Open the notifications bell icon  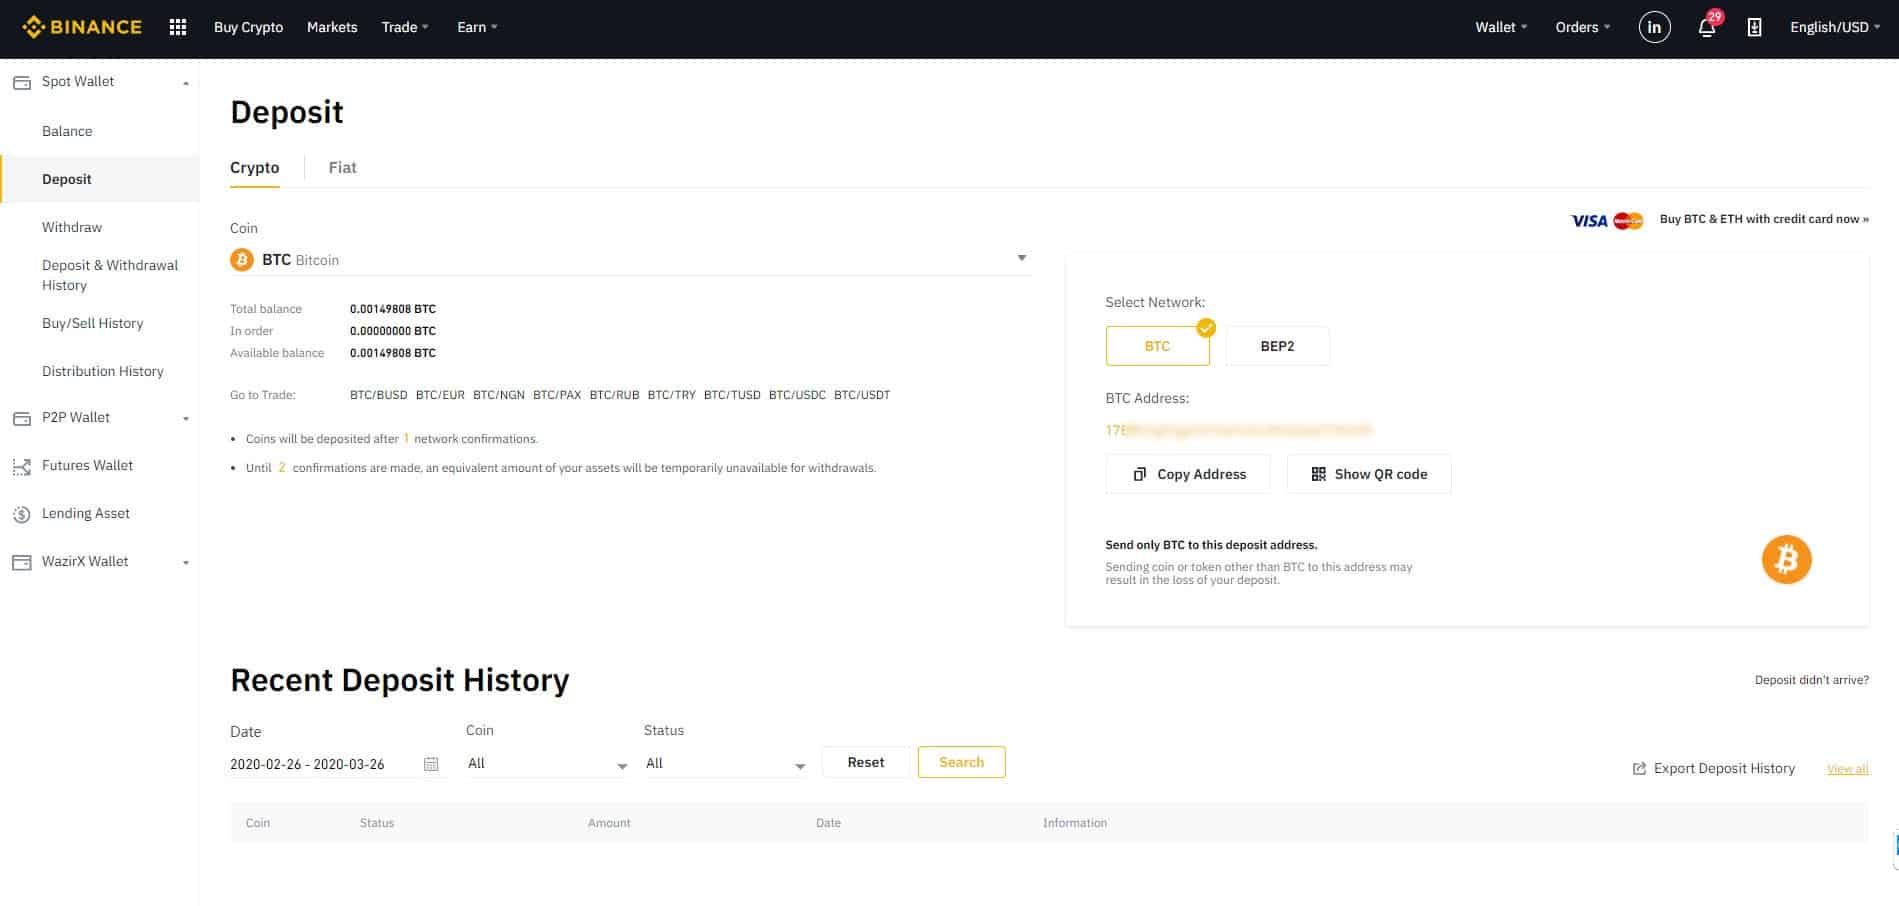[1707, 27]
